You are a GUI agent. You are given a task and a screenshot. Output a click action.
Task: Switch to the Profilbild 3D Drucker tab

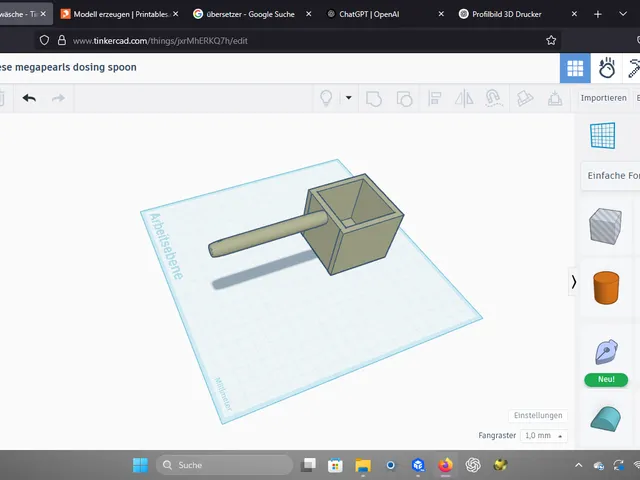pos(506,14)
